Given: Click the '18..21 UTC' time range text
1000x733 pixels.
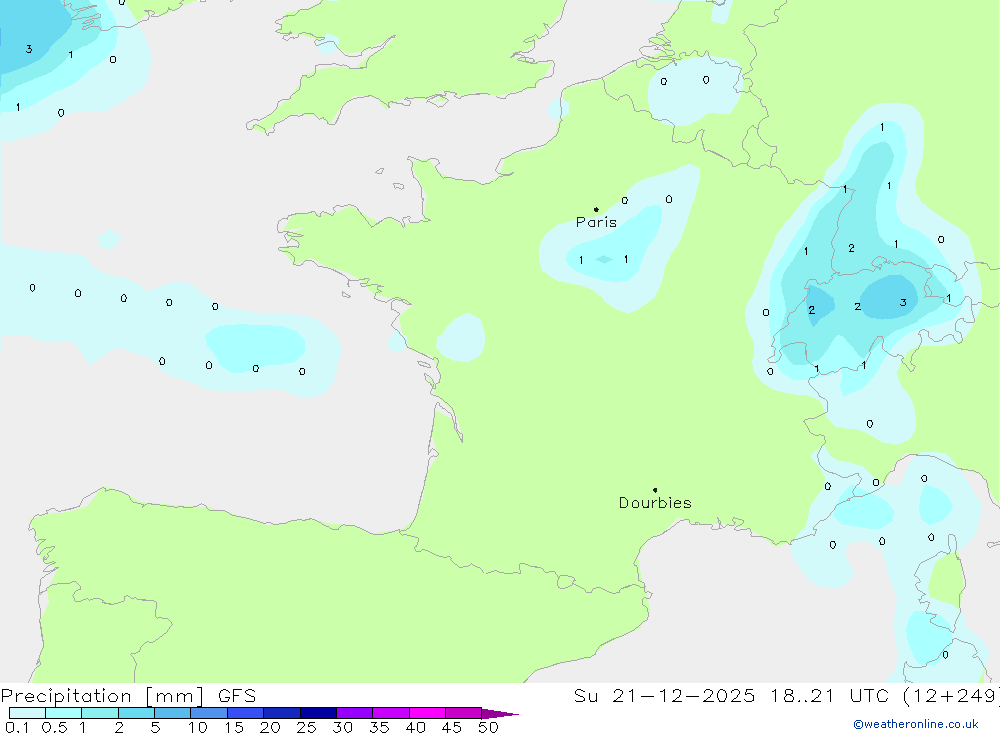Looking at the screenshot, I should [829, 696].
